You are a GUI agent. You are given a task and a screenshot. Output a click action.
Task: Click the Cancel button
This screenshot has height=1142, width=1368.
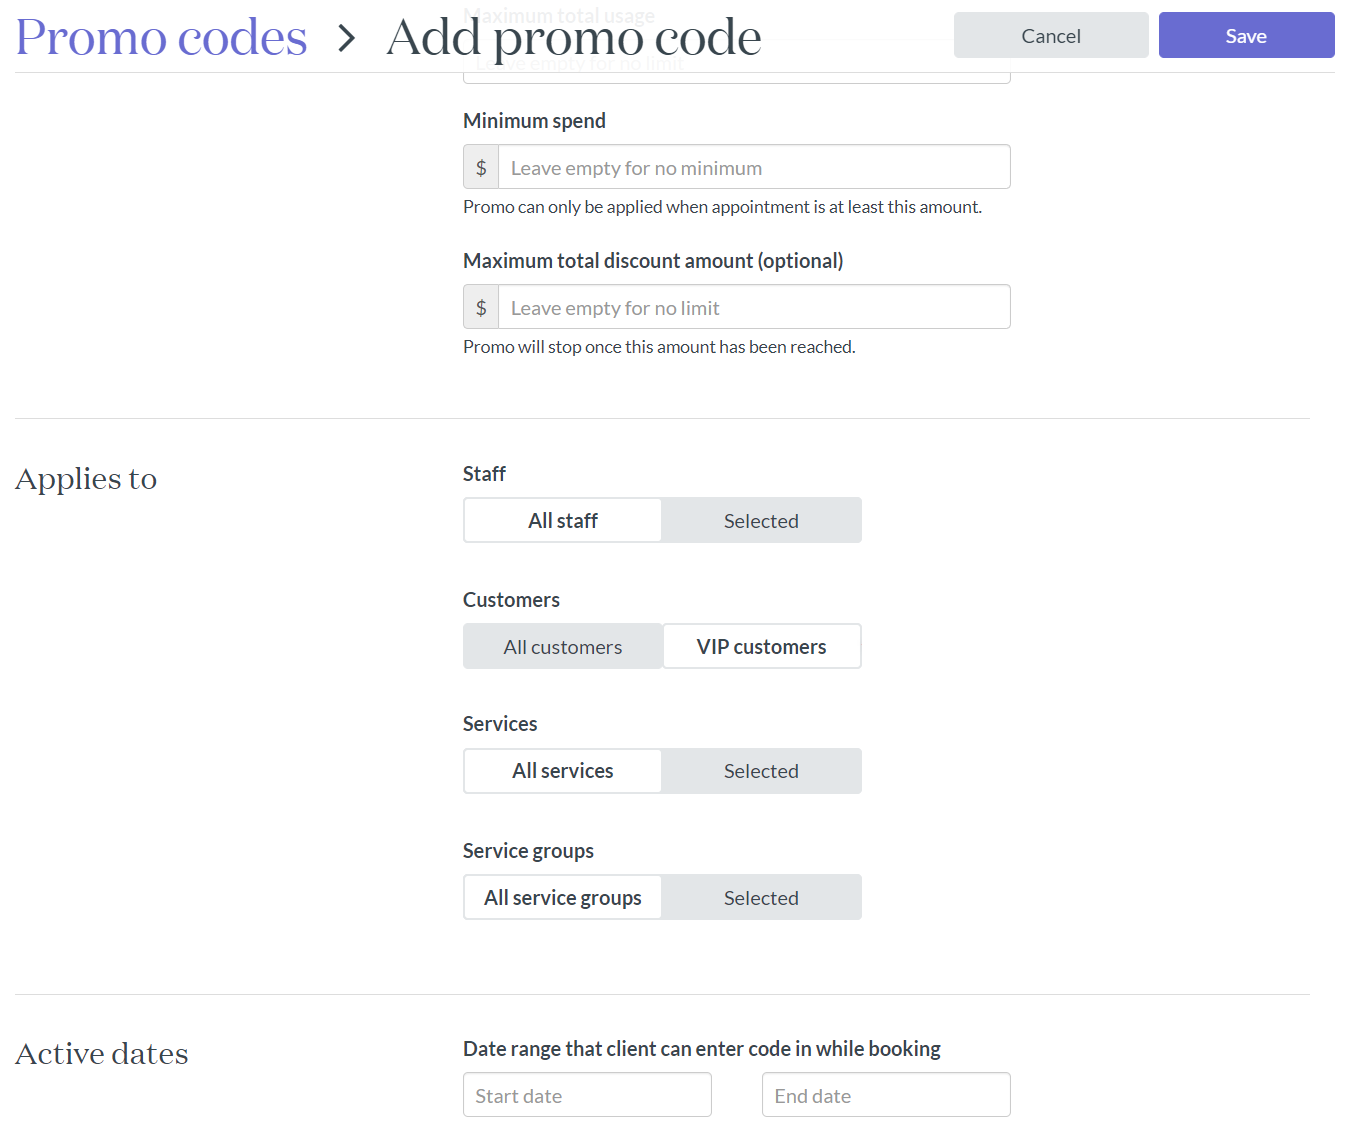pos(1050,35)
